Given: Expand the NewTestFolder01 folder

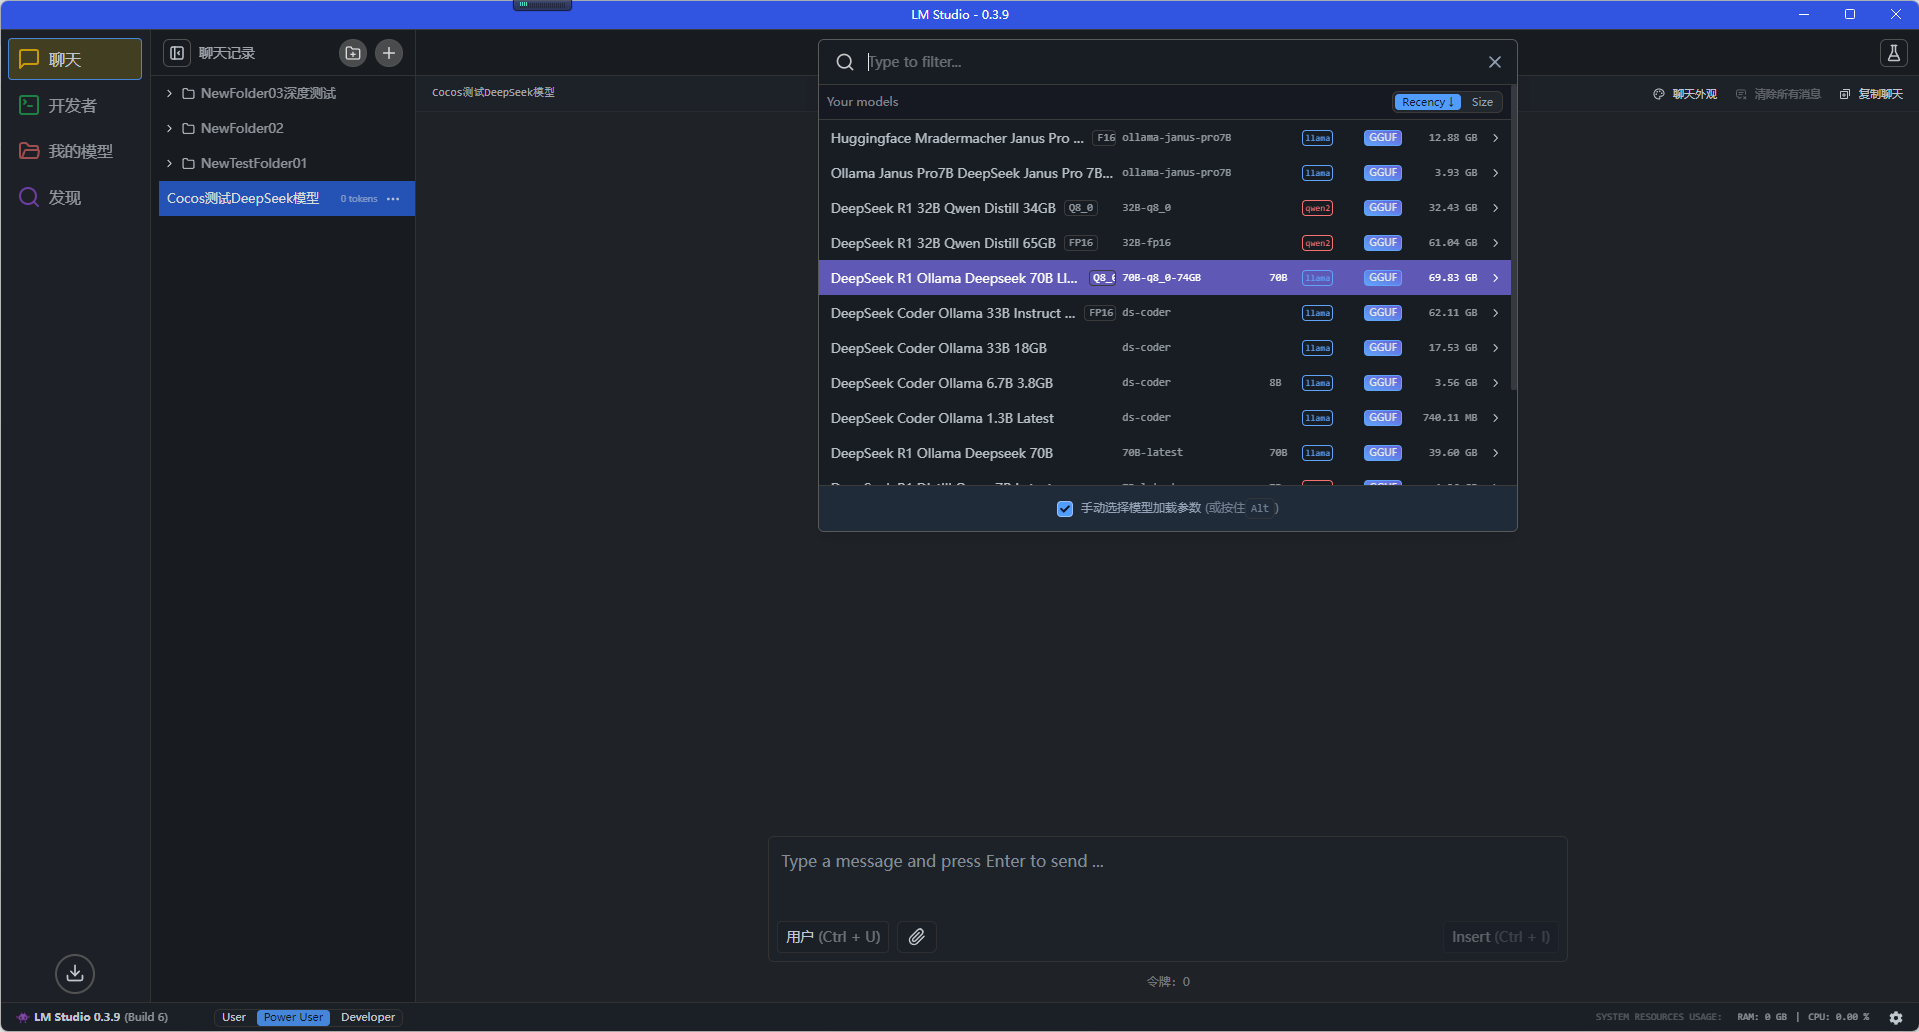Looking at the screenshot, I should [x=169, y=163].
